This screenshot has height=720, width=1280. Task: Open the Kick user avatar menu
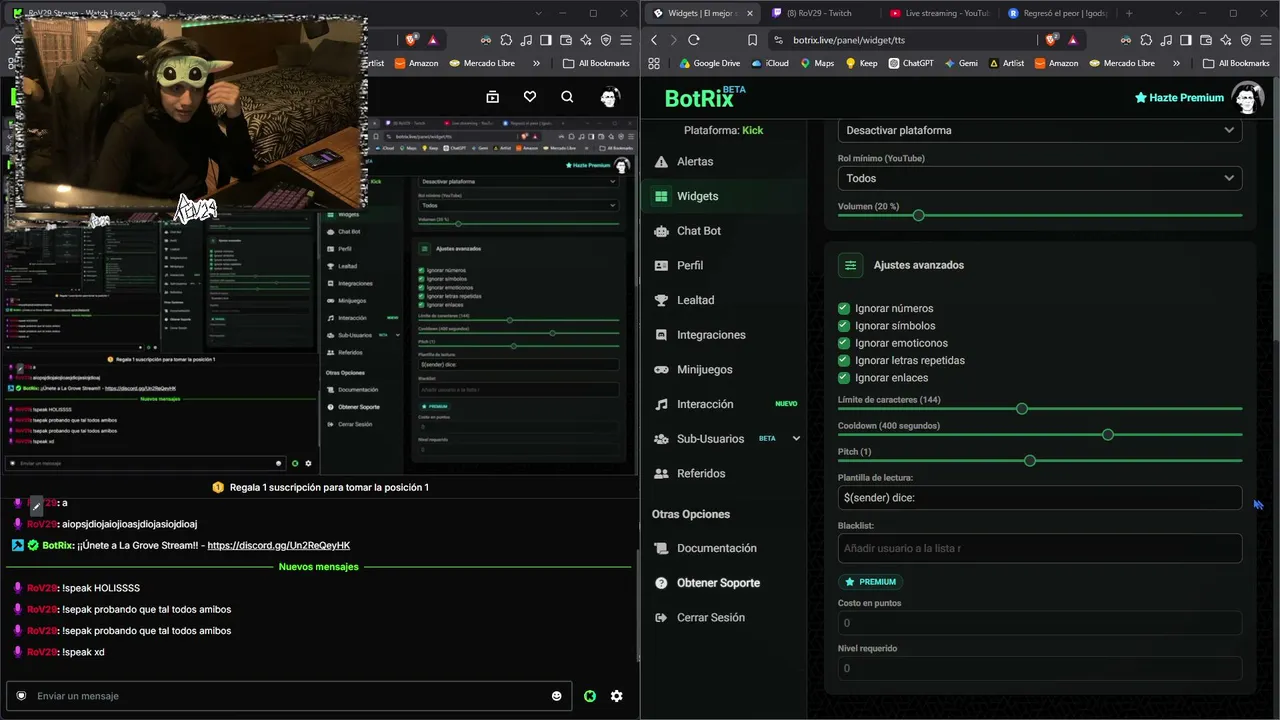609,97
